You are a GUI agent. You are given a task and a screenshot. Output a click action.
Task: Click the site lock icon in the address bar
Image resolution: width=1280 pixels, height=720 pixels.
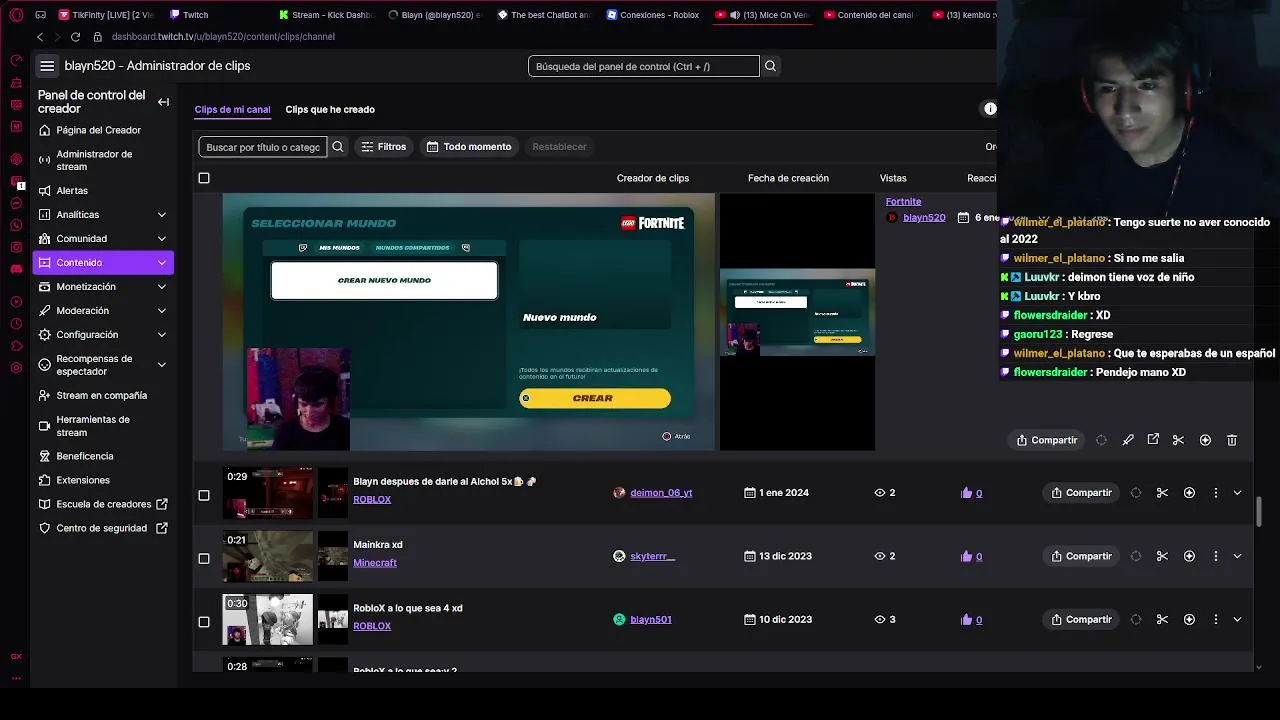(x=98, y=37)
